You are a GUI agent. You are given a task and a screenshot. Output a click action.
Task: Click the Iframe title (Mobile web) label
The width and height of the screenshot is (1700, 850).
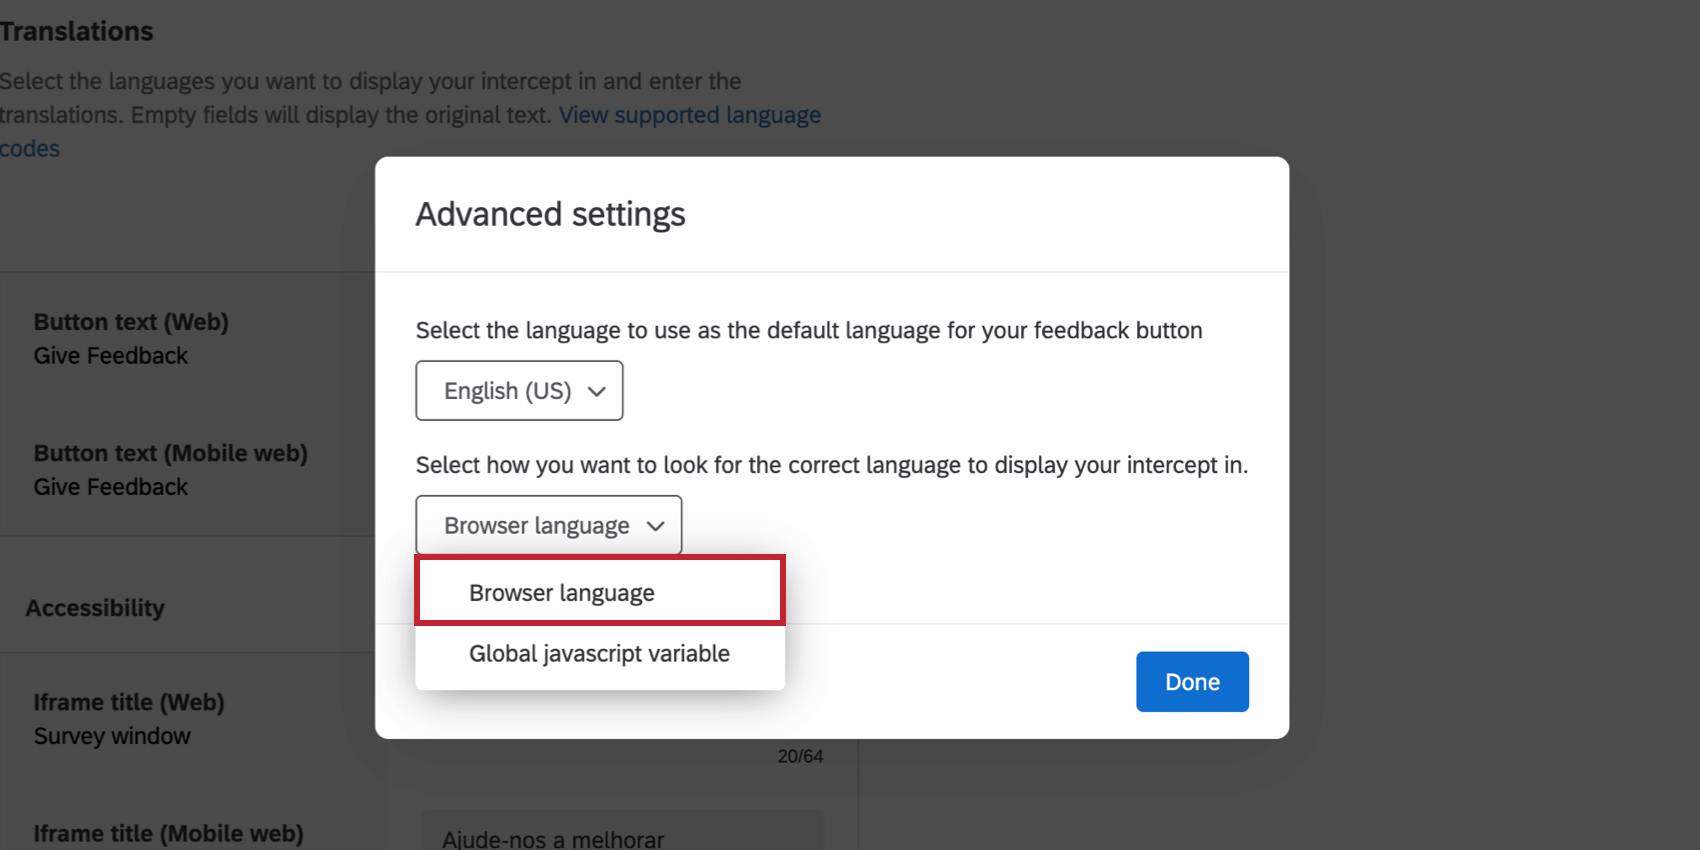pyautogui.click(x=168, y=833)
